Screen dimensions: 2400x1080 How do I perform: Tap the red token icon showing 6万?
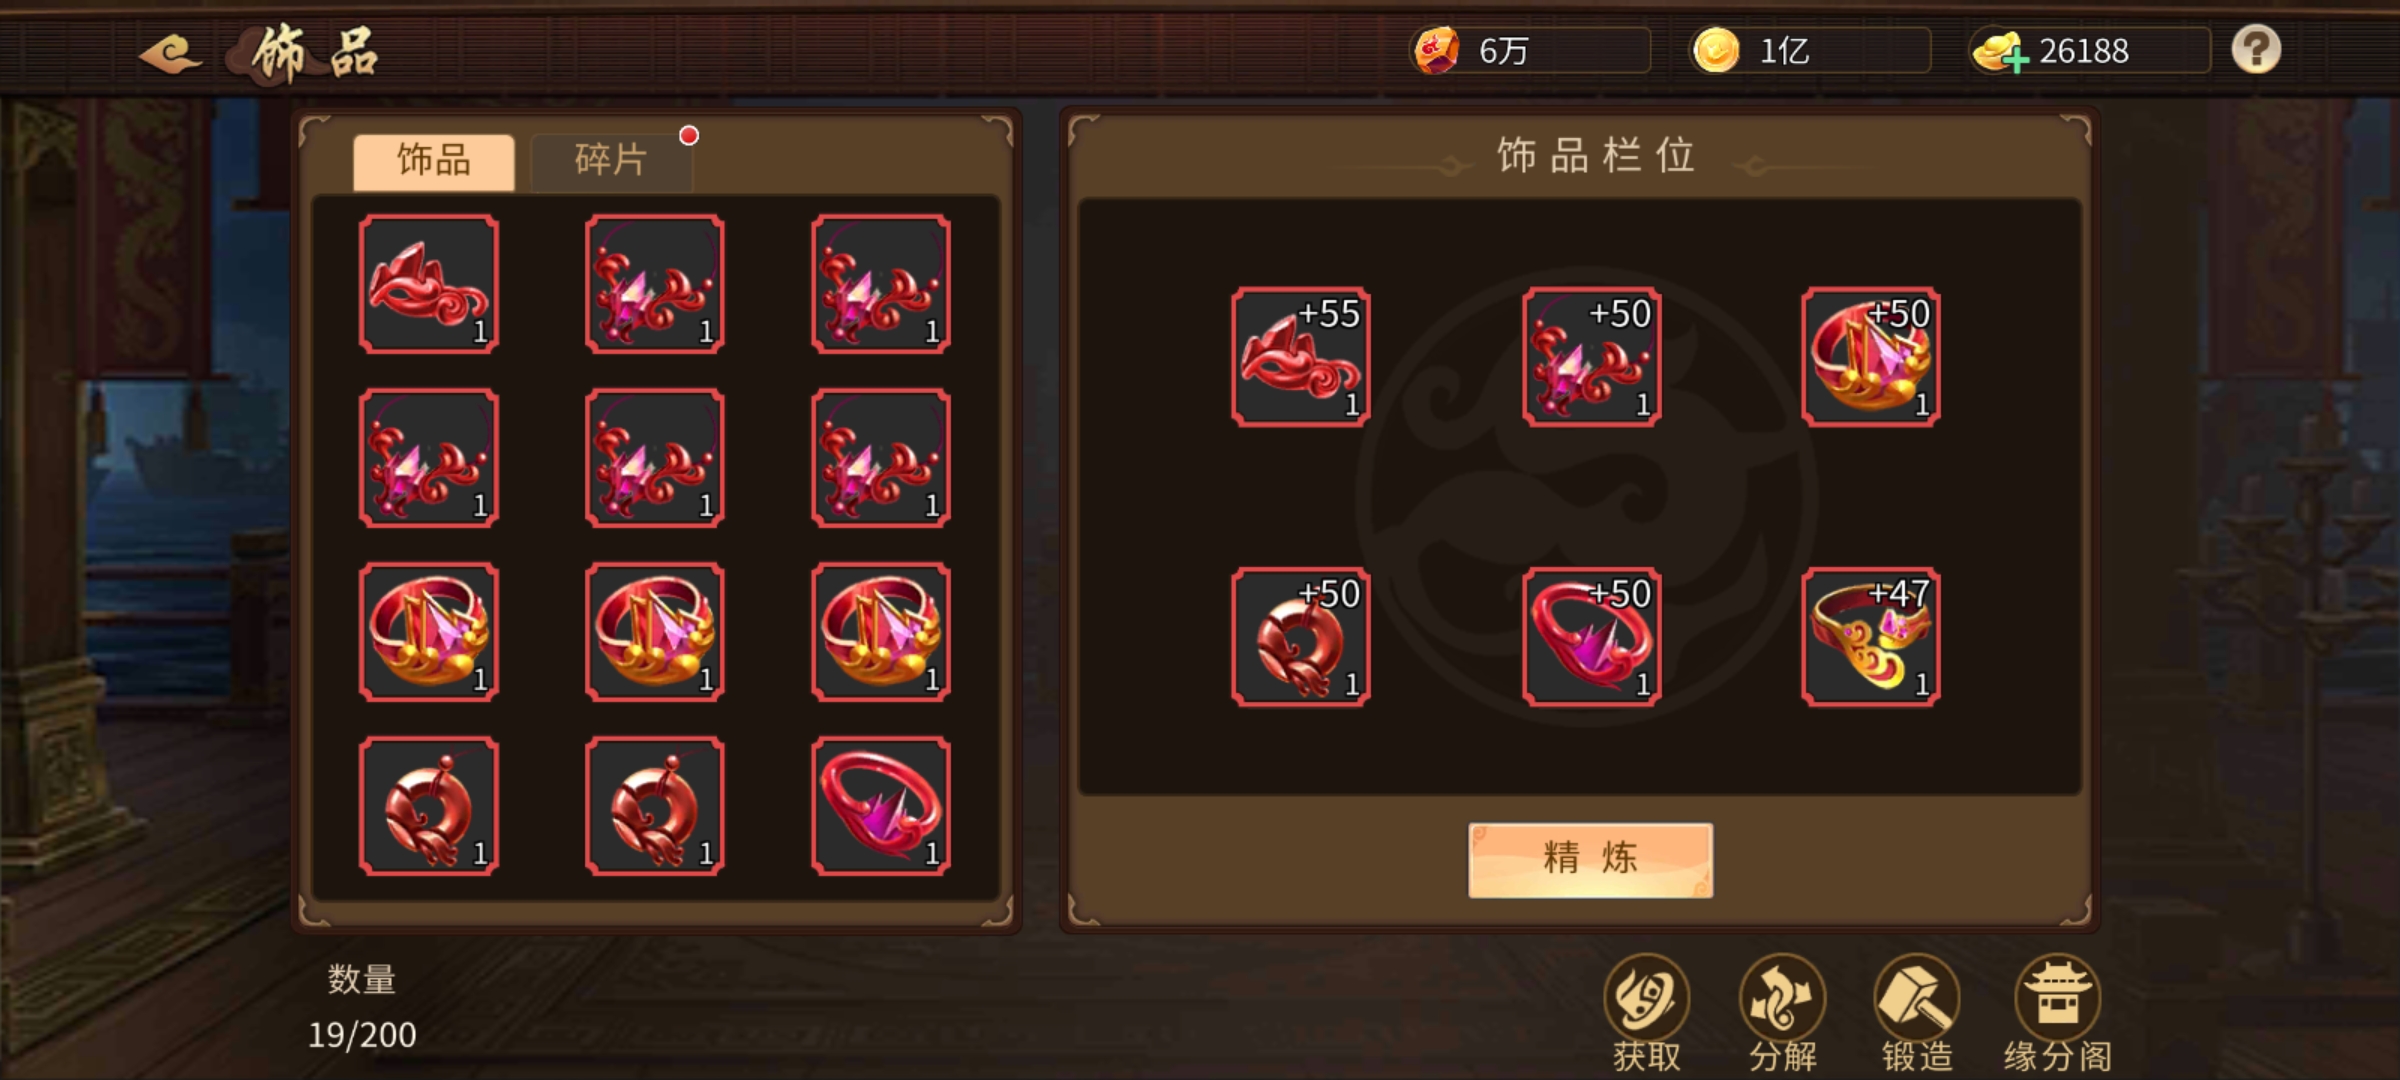pos(1436,50)
